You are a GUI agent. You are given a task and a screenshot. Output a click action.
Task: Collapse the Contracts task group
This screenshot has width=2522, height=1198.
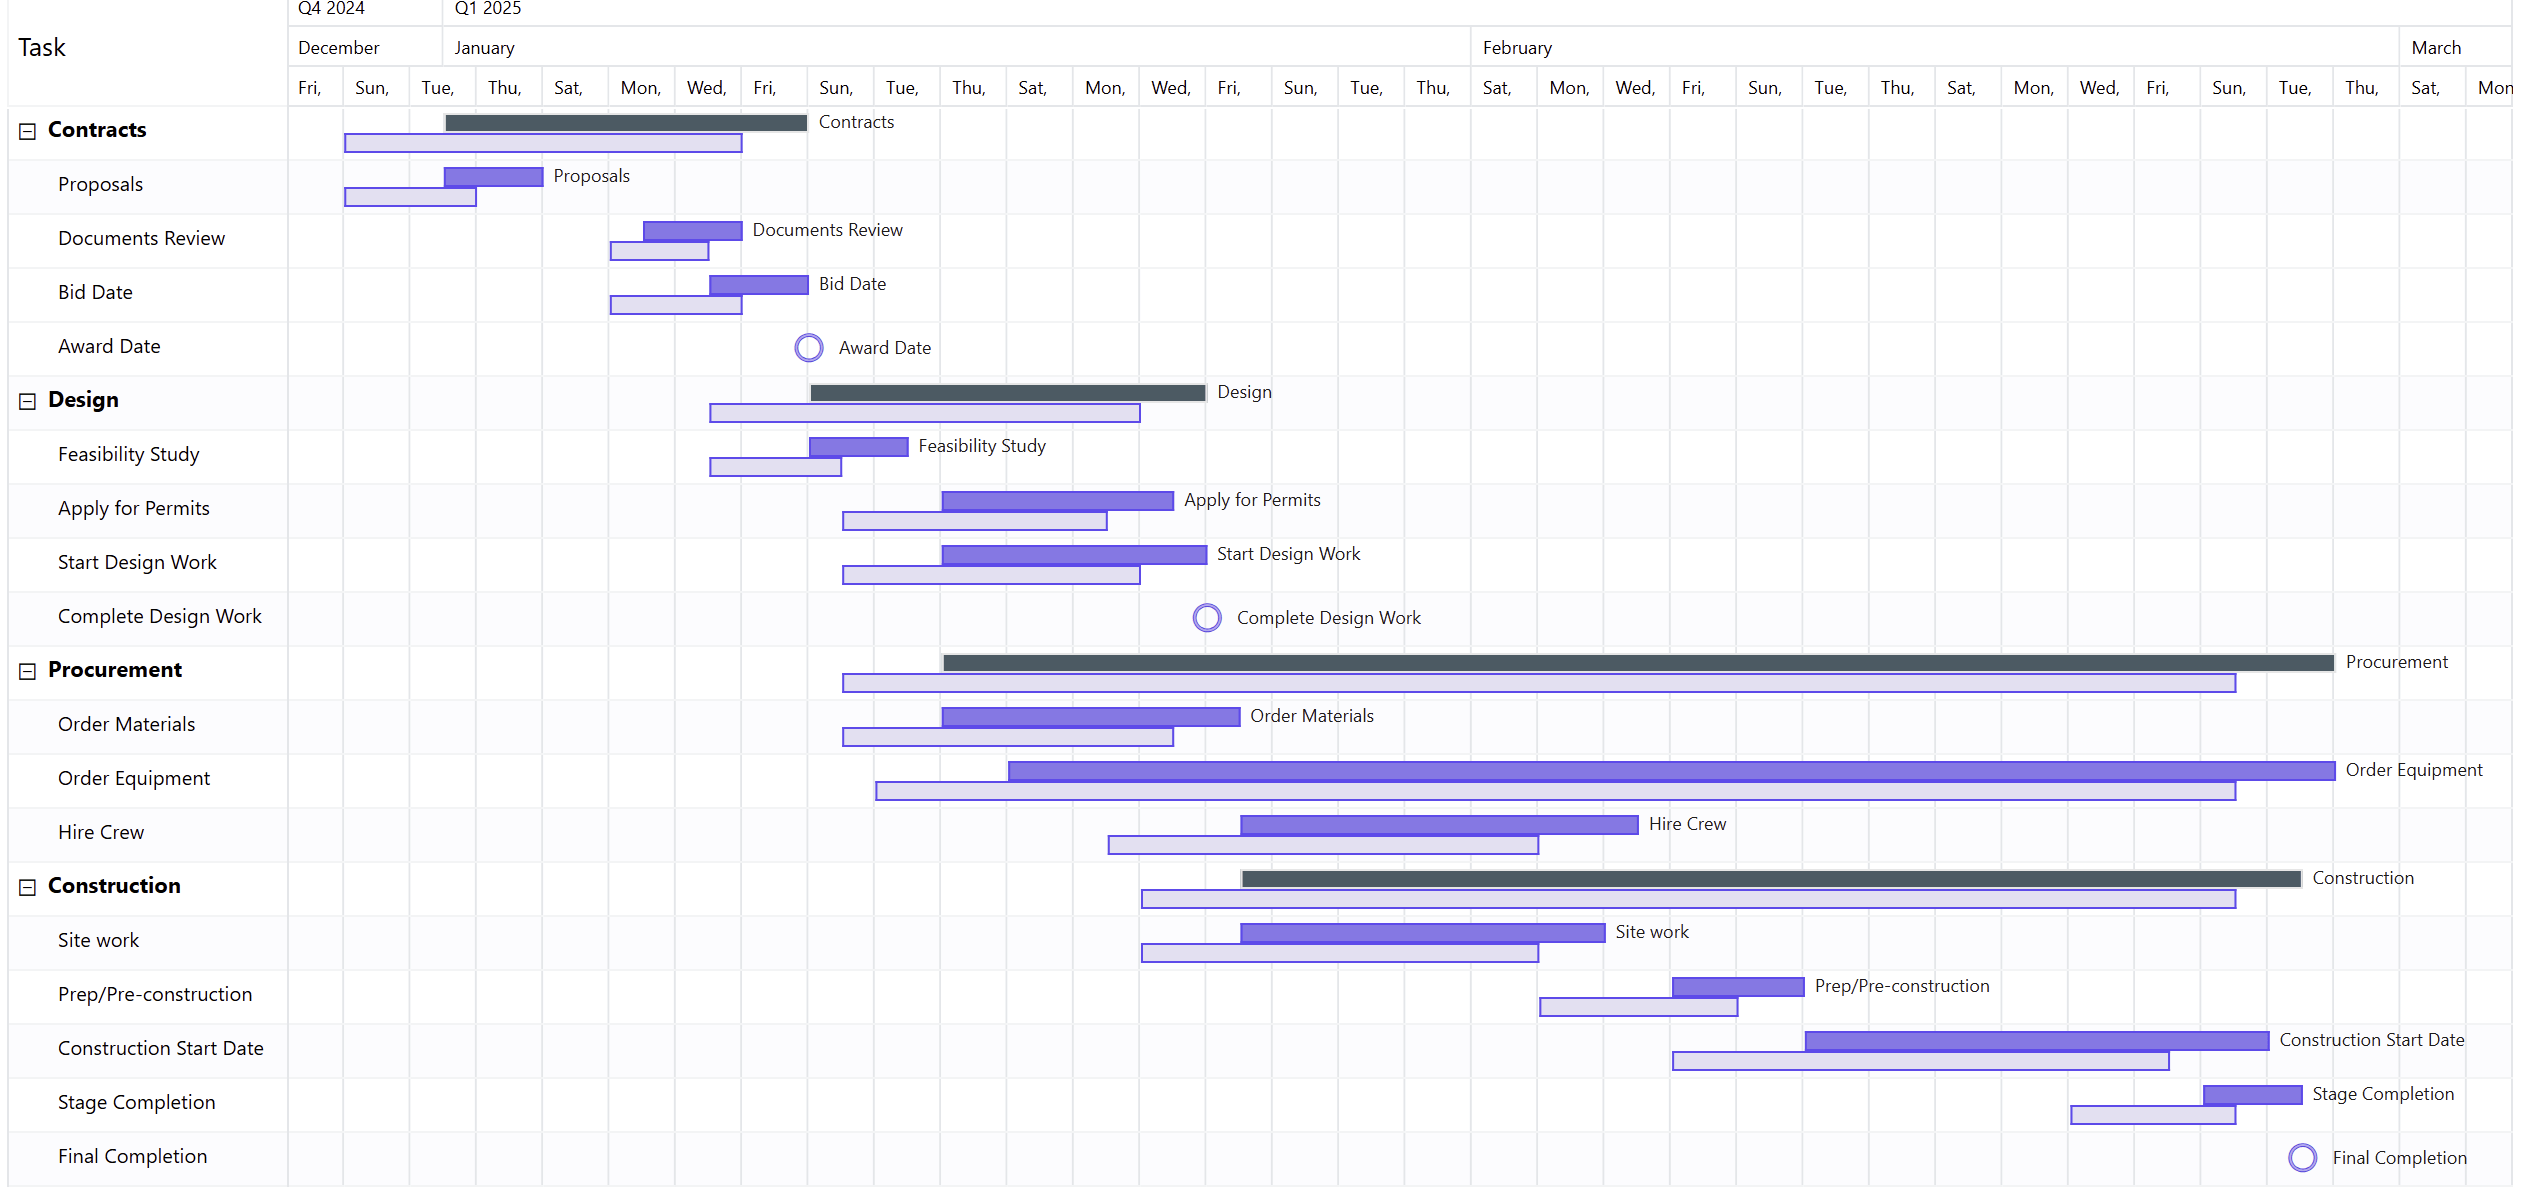coord(28,131)
